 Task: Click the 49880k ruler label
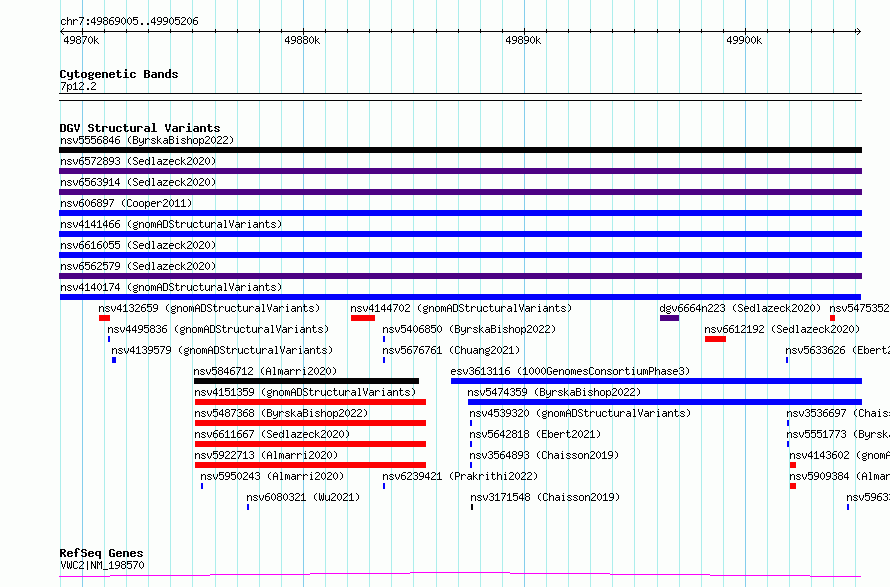point(302,40)
